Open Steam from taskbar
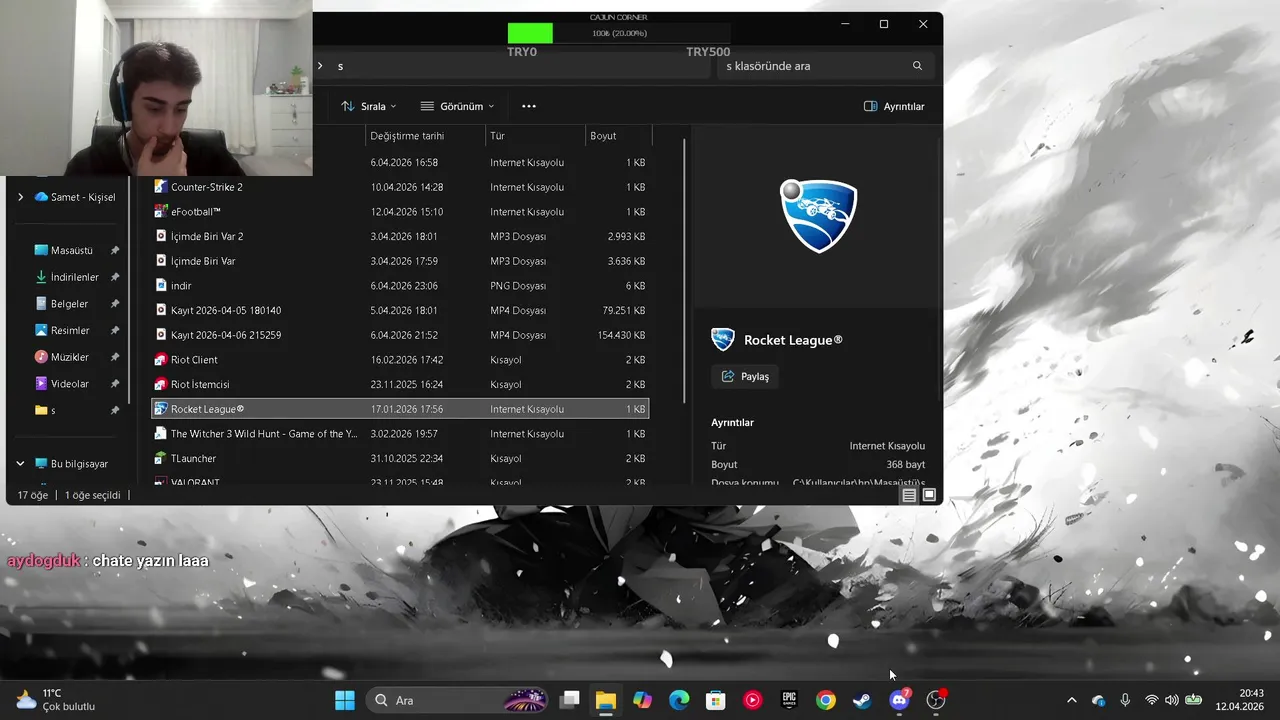Screen dimensions: 1280x720 click(862, 700)
